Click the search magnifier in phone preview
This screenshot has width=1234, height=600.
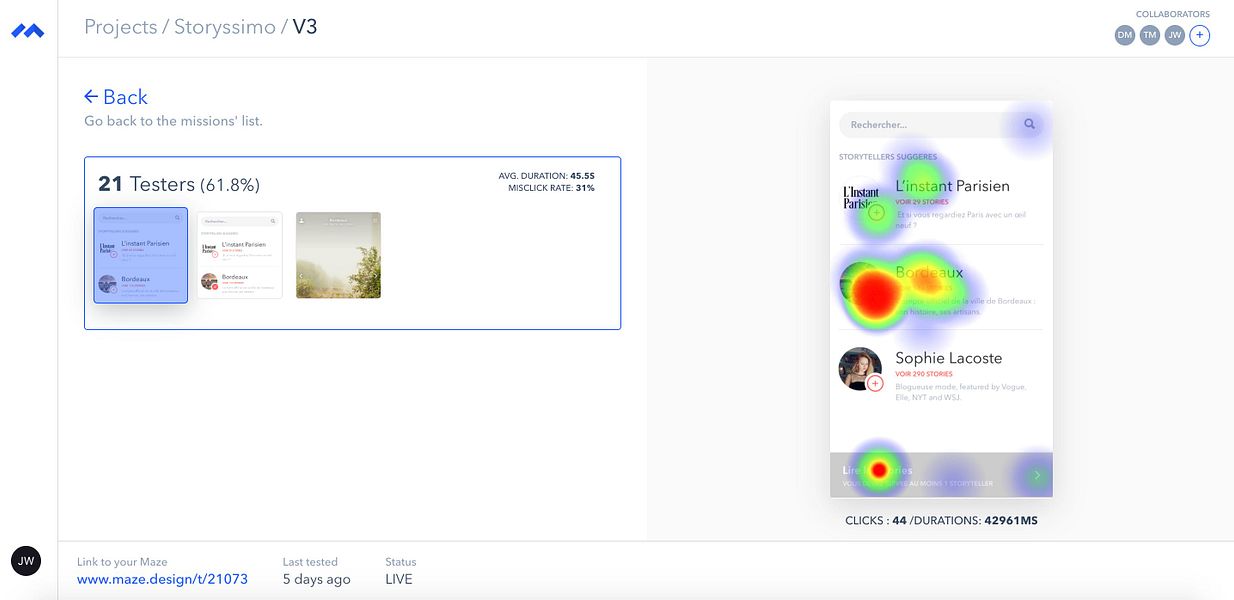tap(1029, 125)
